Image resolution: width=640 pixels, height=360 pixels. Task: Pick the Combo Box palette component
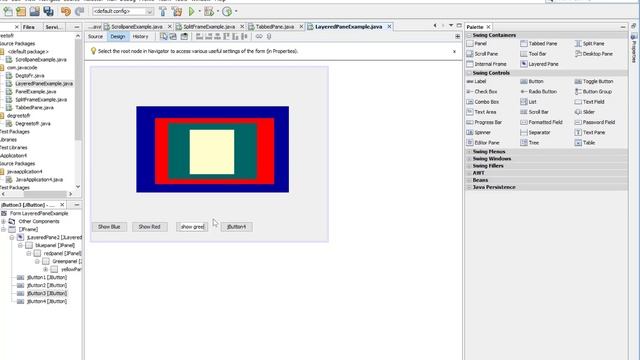point(482,102)
